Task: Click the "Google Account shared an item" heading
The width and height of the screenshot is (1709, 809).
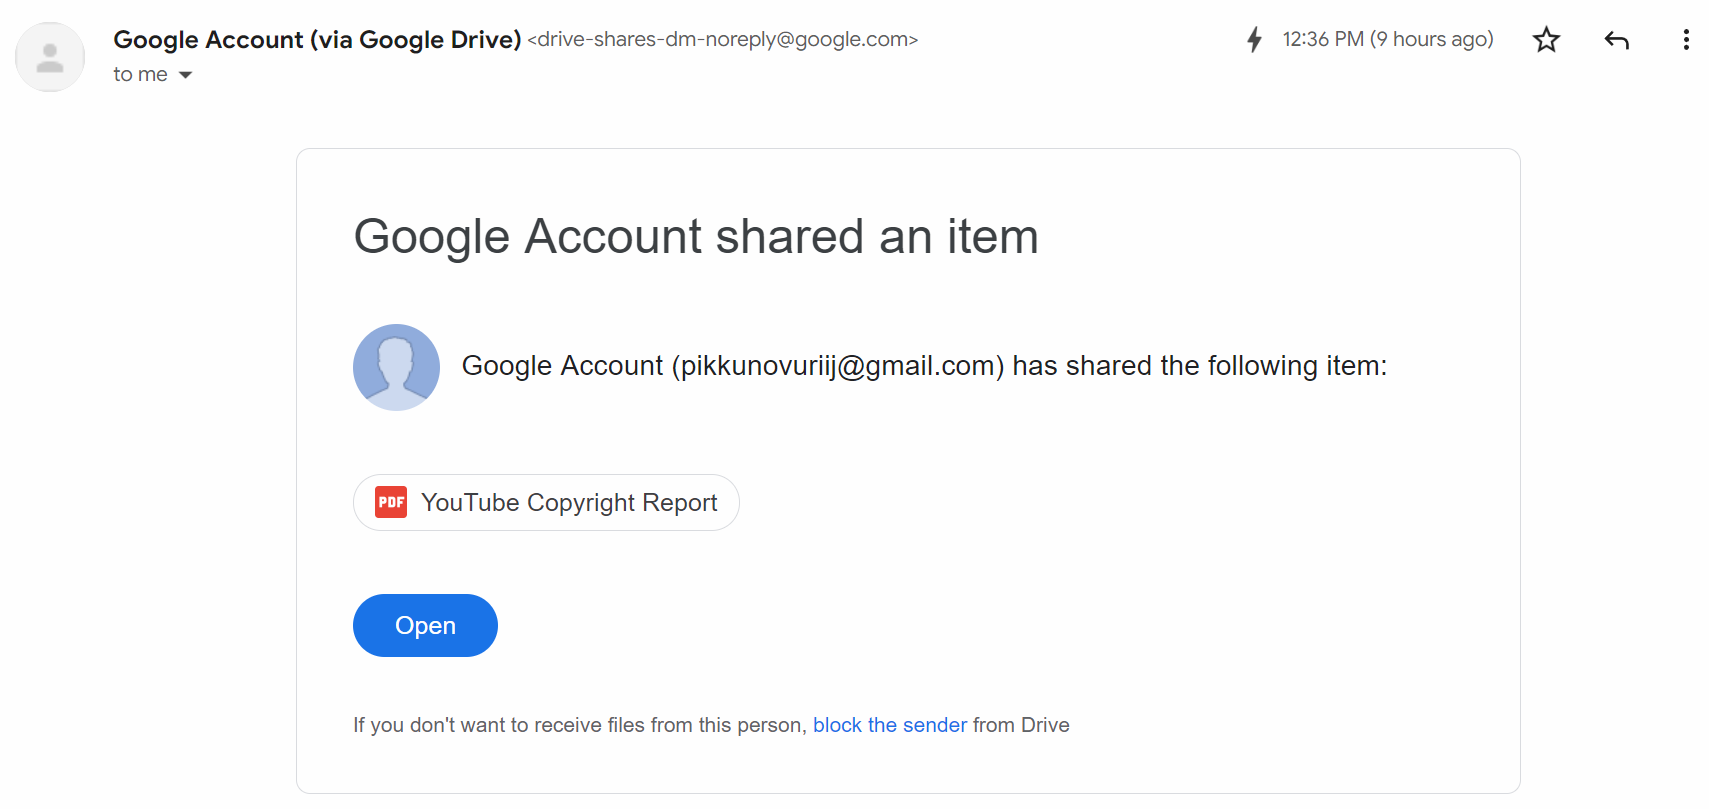Action: coord(696,237)
